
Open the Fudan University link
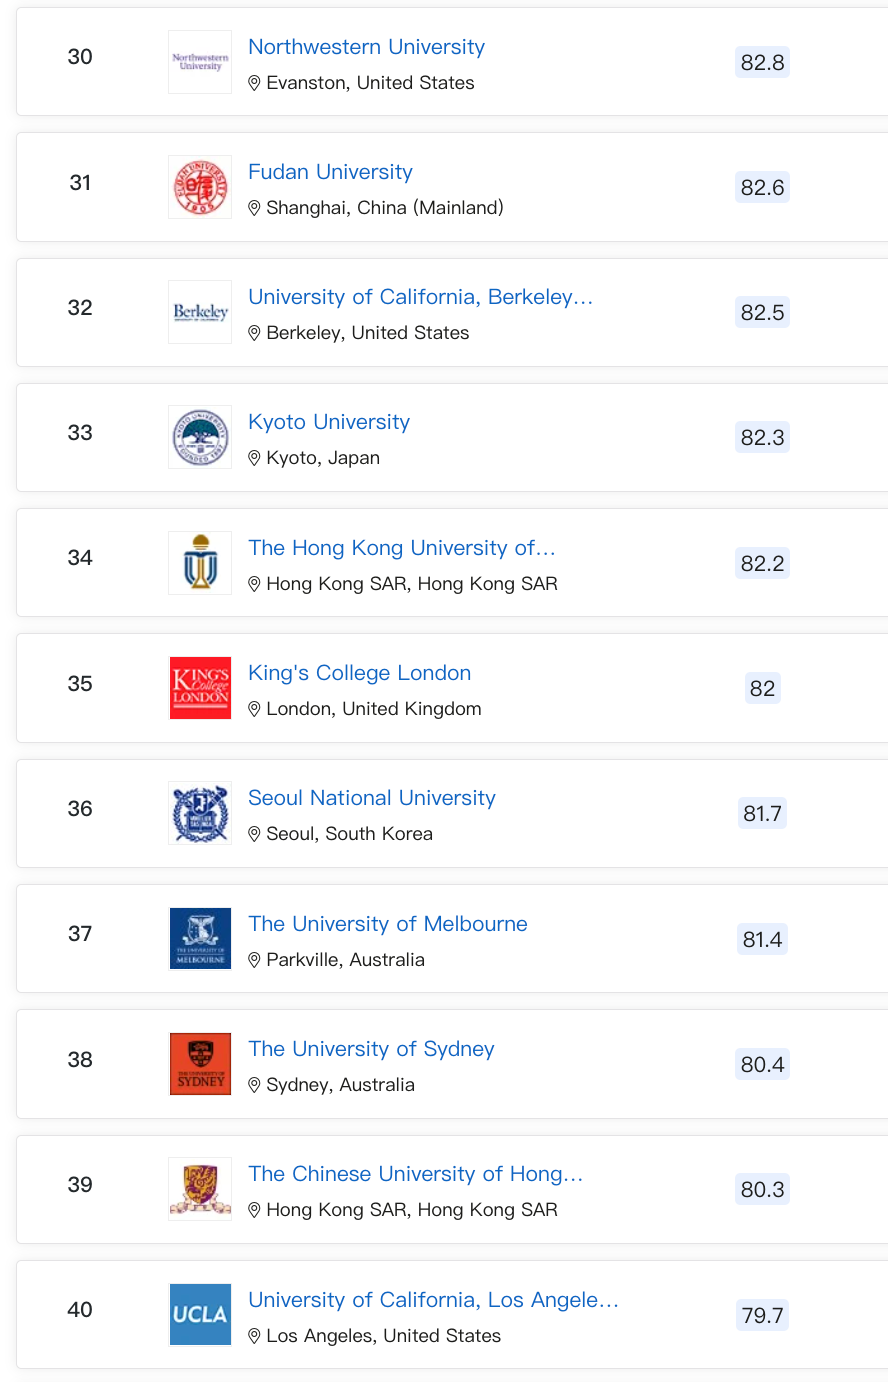pos(330,172)
